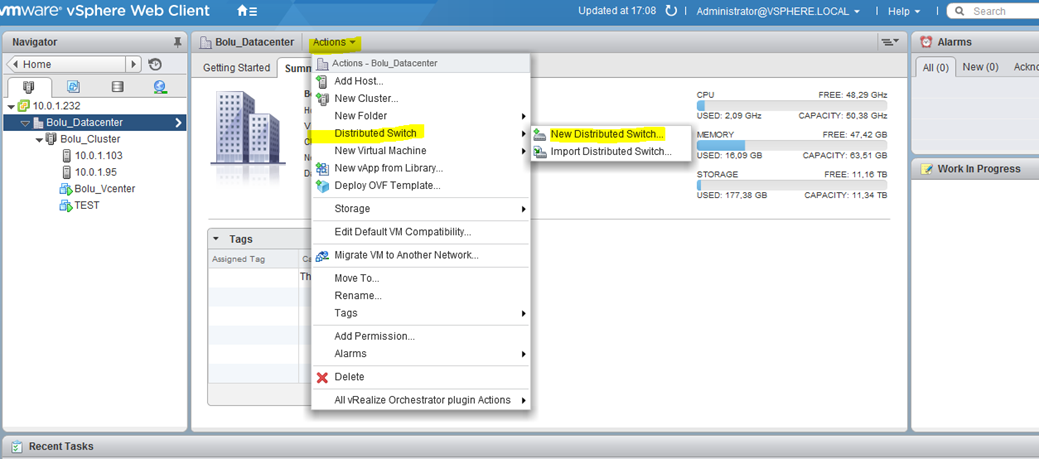Click the Storage usage bar
The image size is (1039, 459).
(792, 185)
